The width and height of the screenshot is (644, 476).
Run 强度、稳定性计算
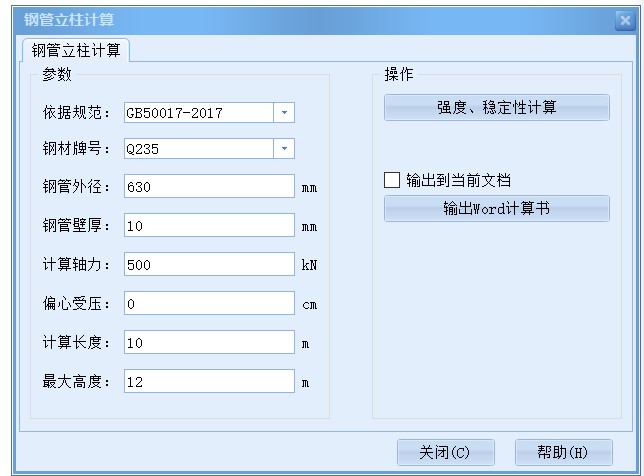496,108
